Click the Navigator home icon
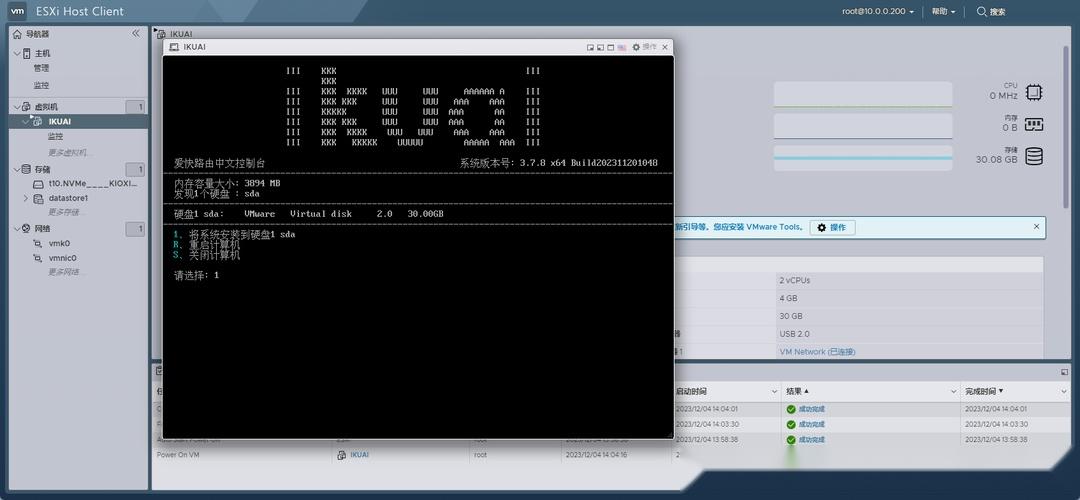 (x=17, y=34)
